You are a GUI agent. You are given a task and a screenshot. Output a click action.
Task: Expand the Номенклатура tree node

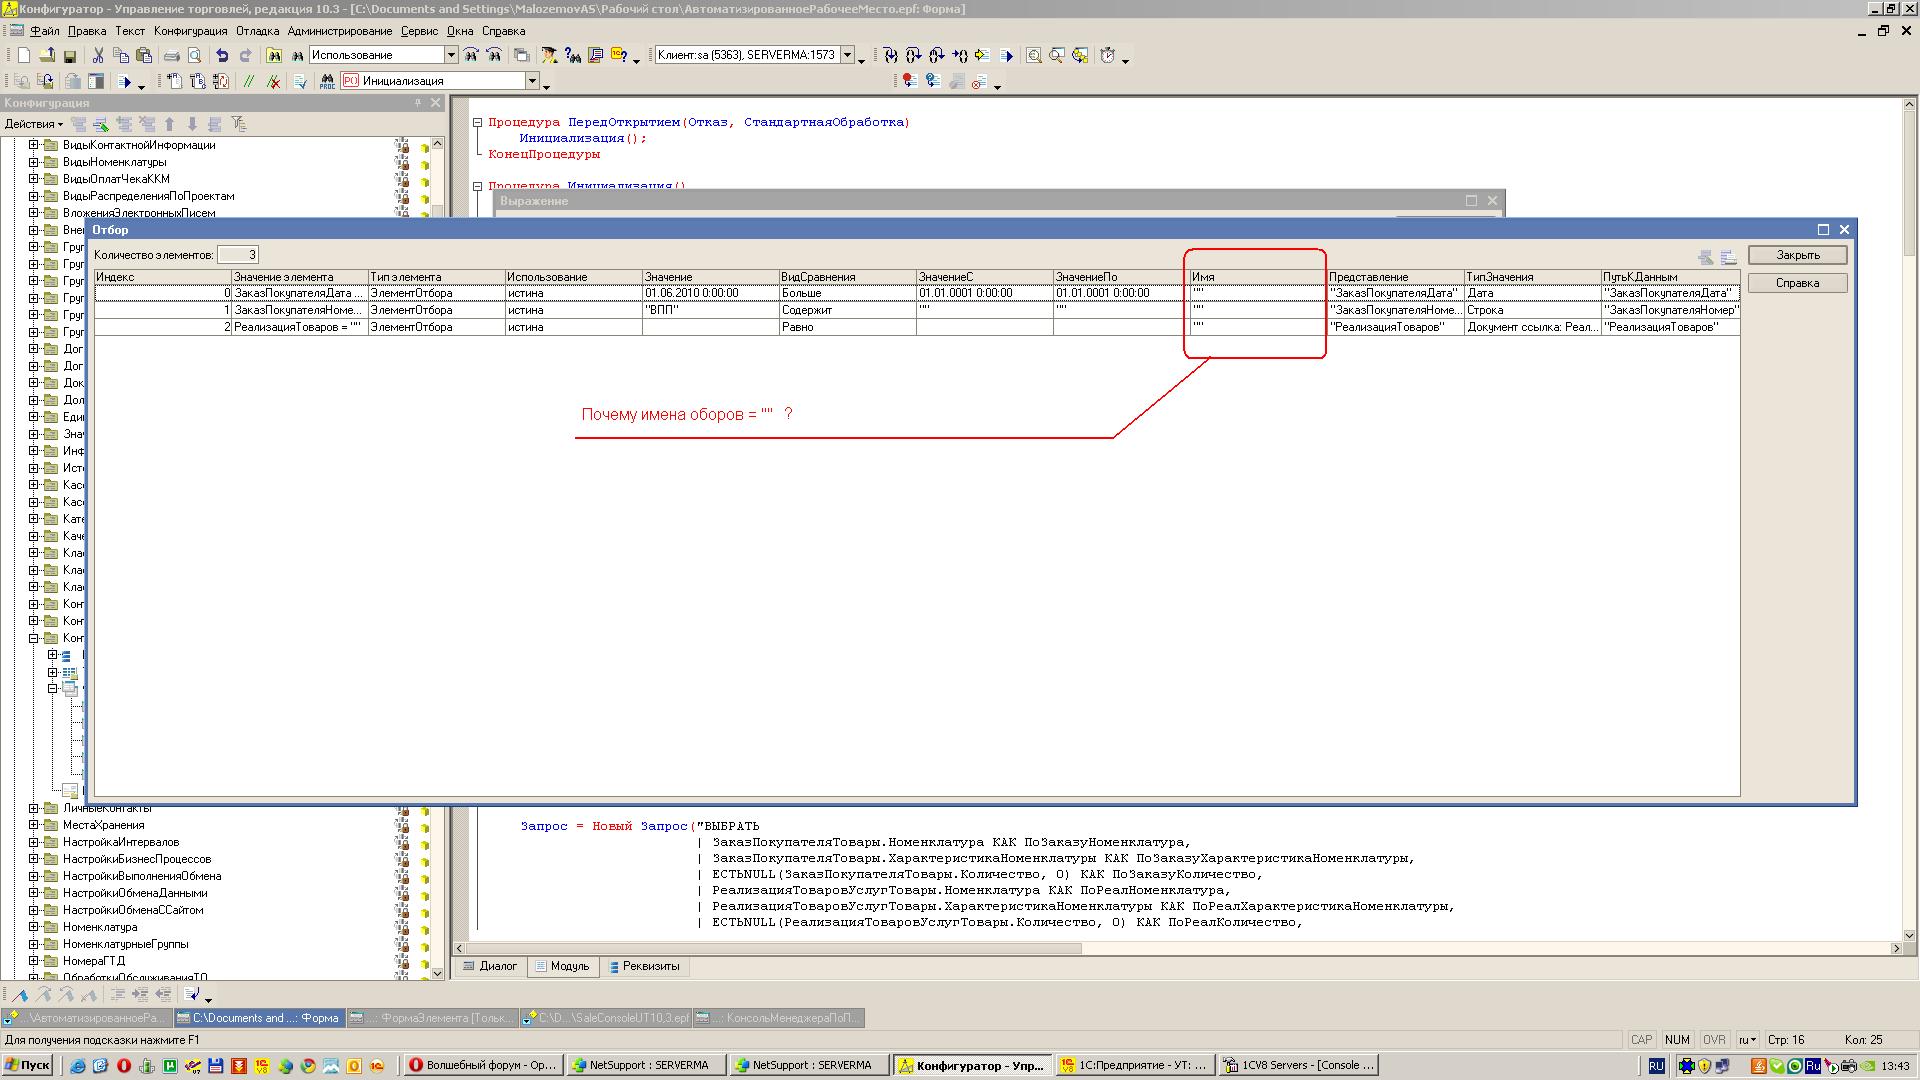point(33,927)
